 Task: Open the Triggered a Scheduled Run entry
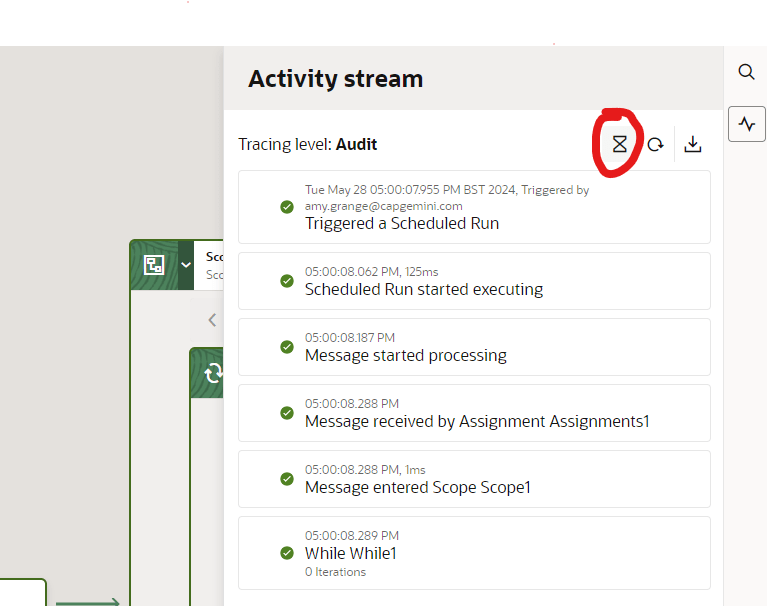pyautogui.click(x=401, y=224)
